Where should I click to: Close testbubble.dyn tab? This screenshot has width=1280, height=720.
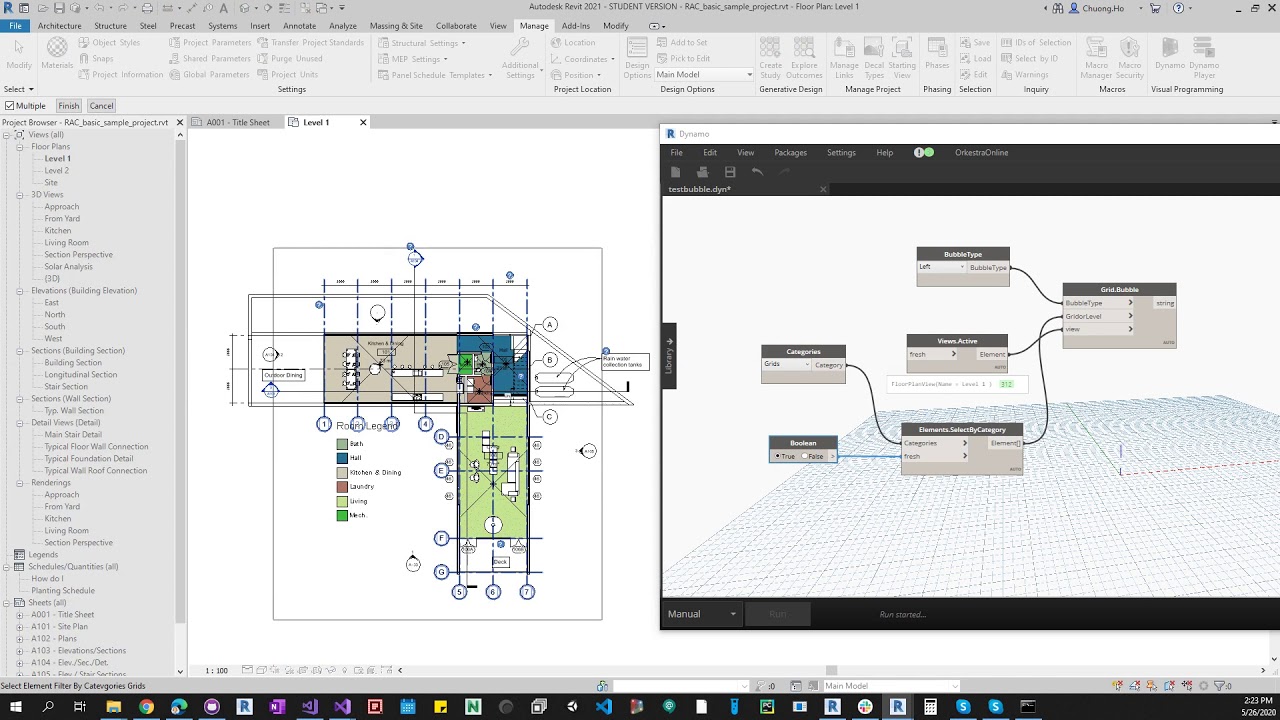click(823, 189)
